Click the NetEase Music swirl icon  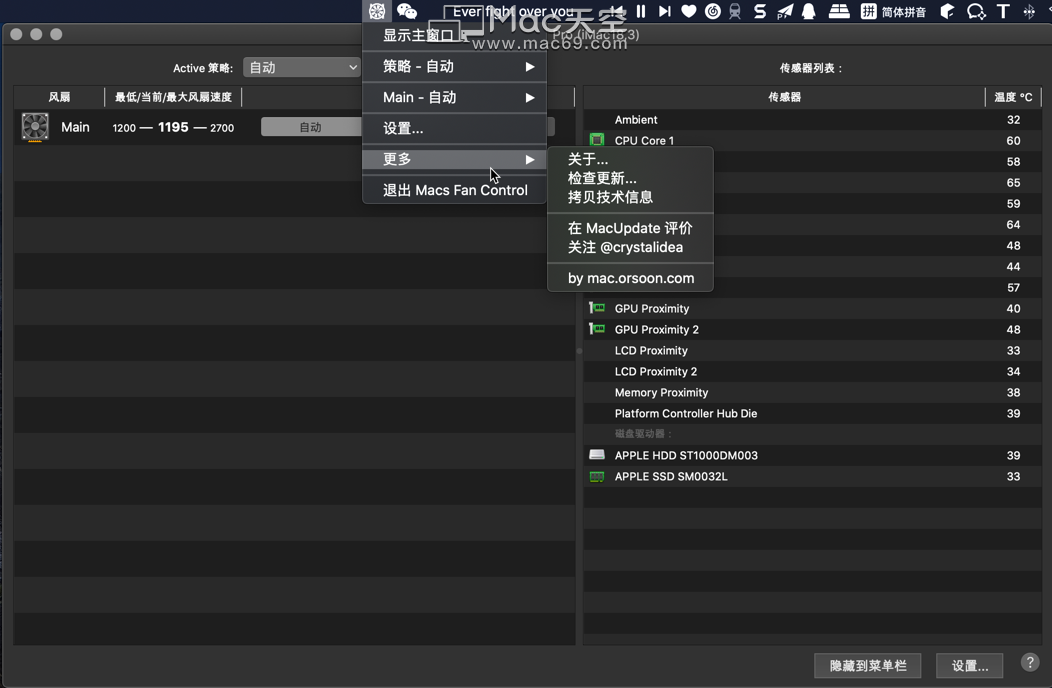(x=713, y=11)
